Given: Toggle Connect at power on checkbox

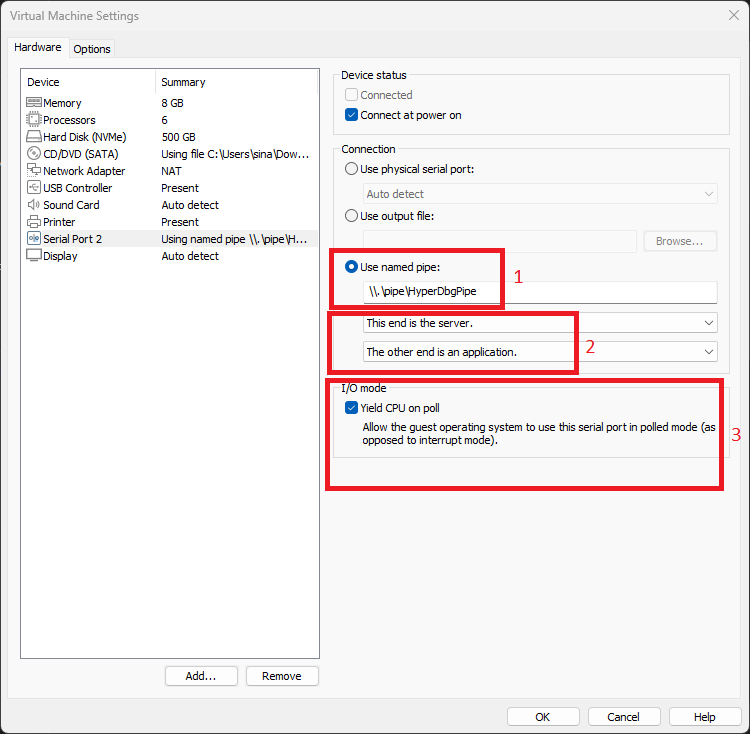Looking at the screenshot, I should pos(351,115).
